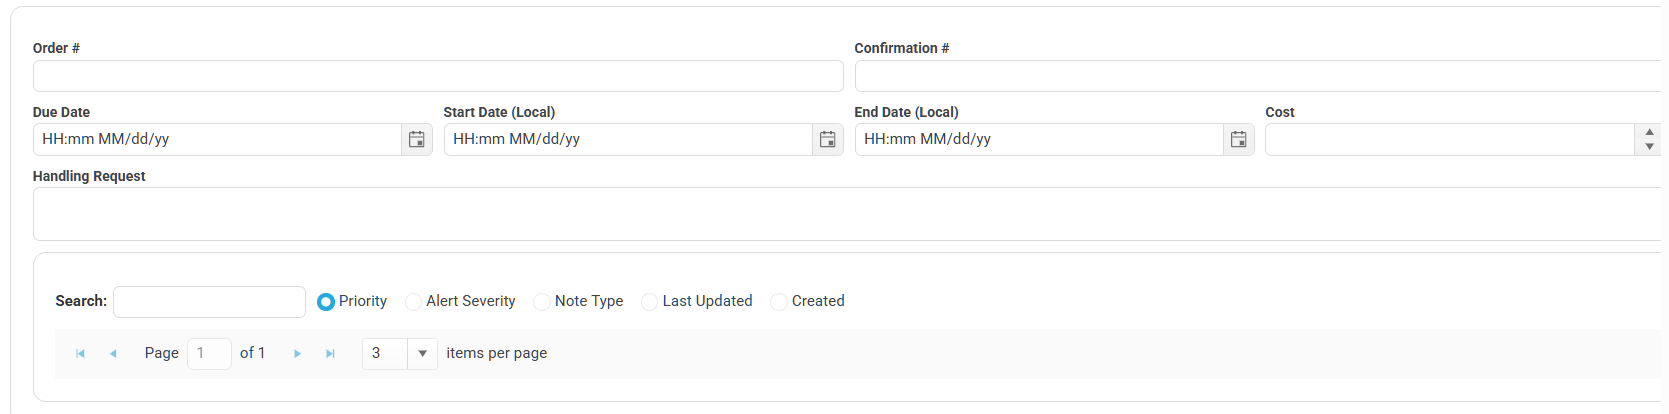Open the Due Date calendar picker
1669x414 pixels.
[417, 140]
